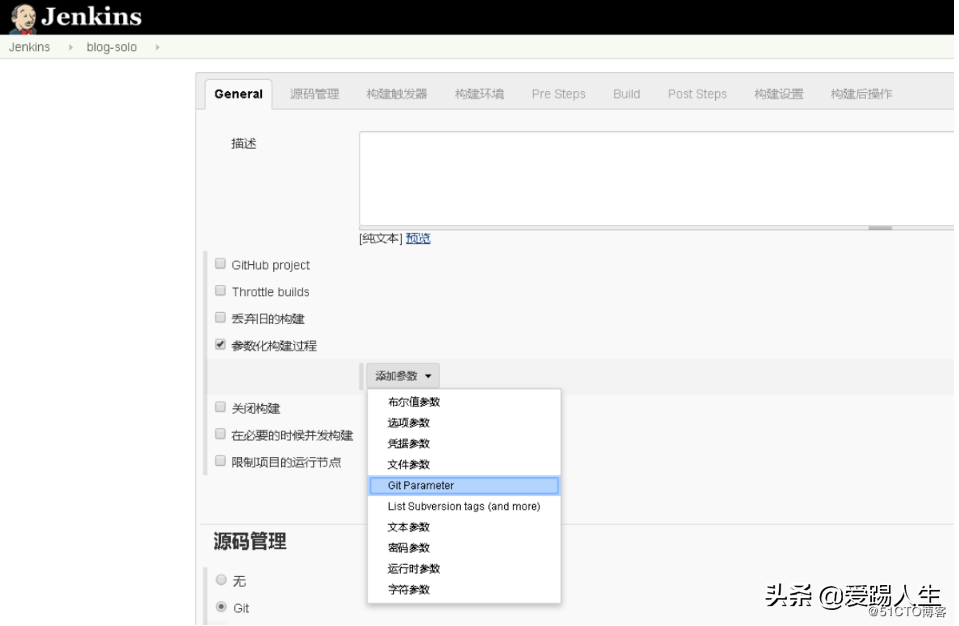The width and height of the screenshot is (959, 626).
Task: Expand arrow after Jenkins breadcrumb
Action: [70, 47]
